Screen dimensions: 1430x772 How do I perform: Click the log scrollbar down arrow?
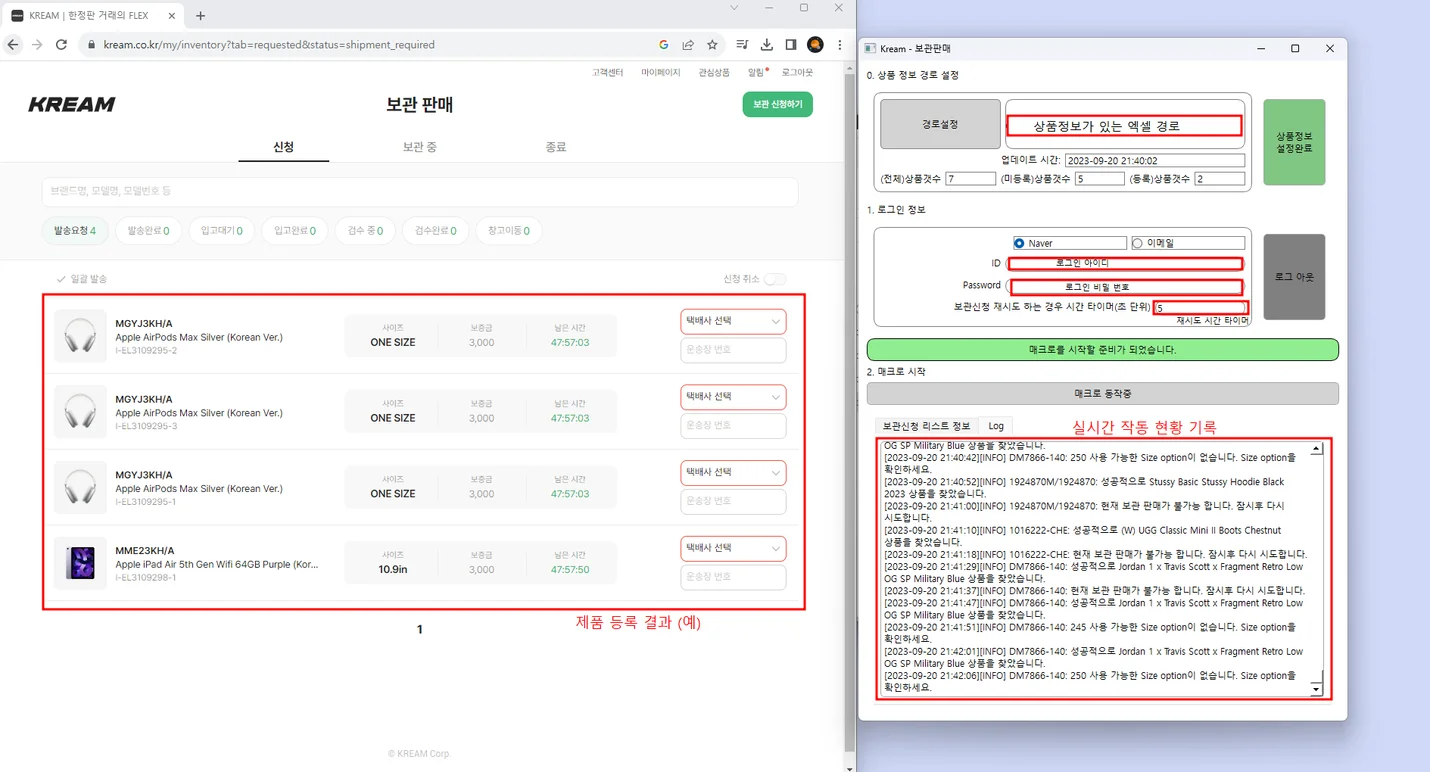click(1316, 689)
